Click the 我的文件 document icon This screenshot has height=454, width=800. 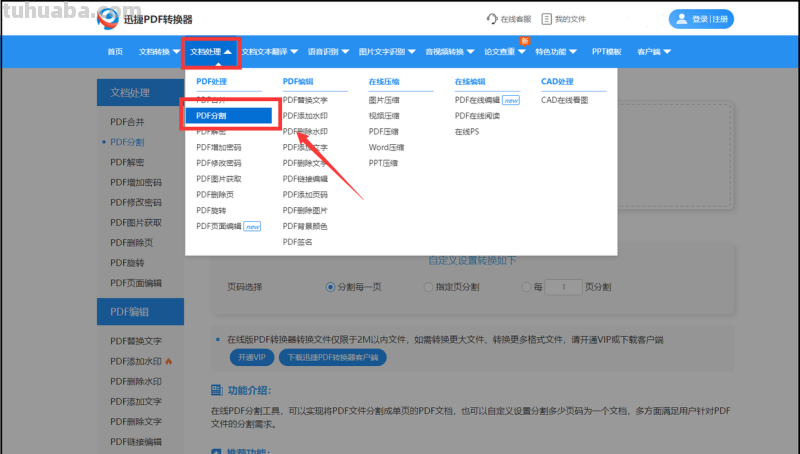[x=546, y=19]
